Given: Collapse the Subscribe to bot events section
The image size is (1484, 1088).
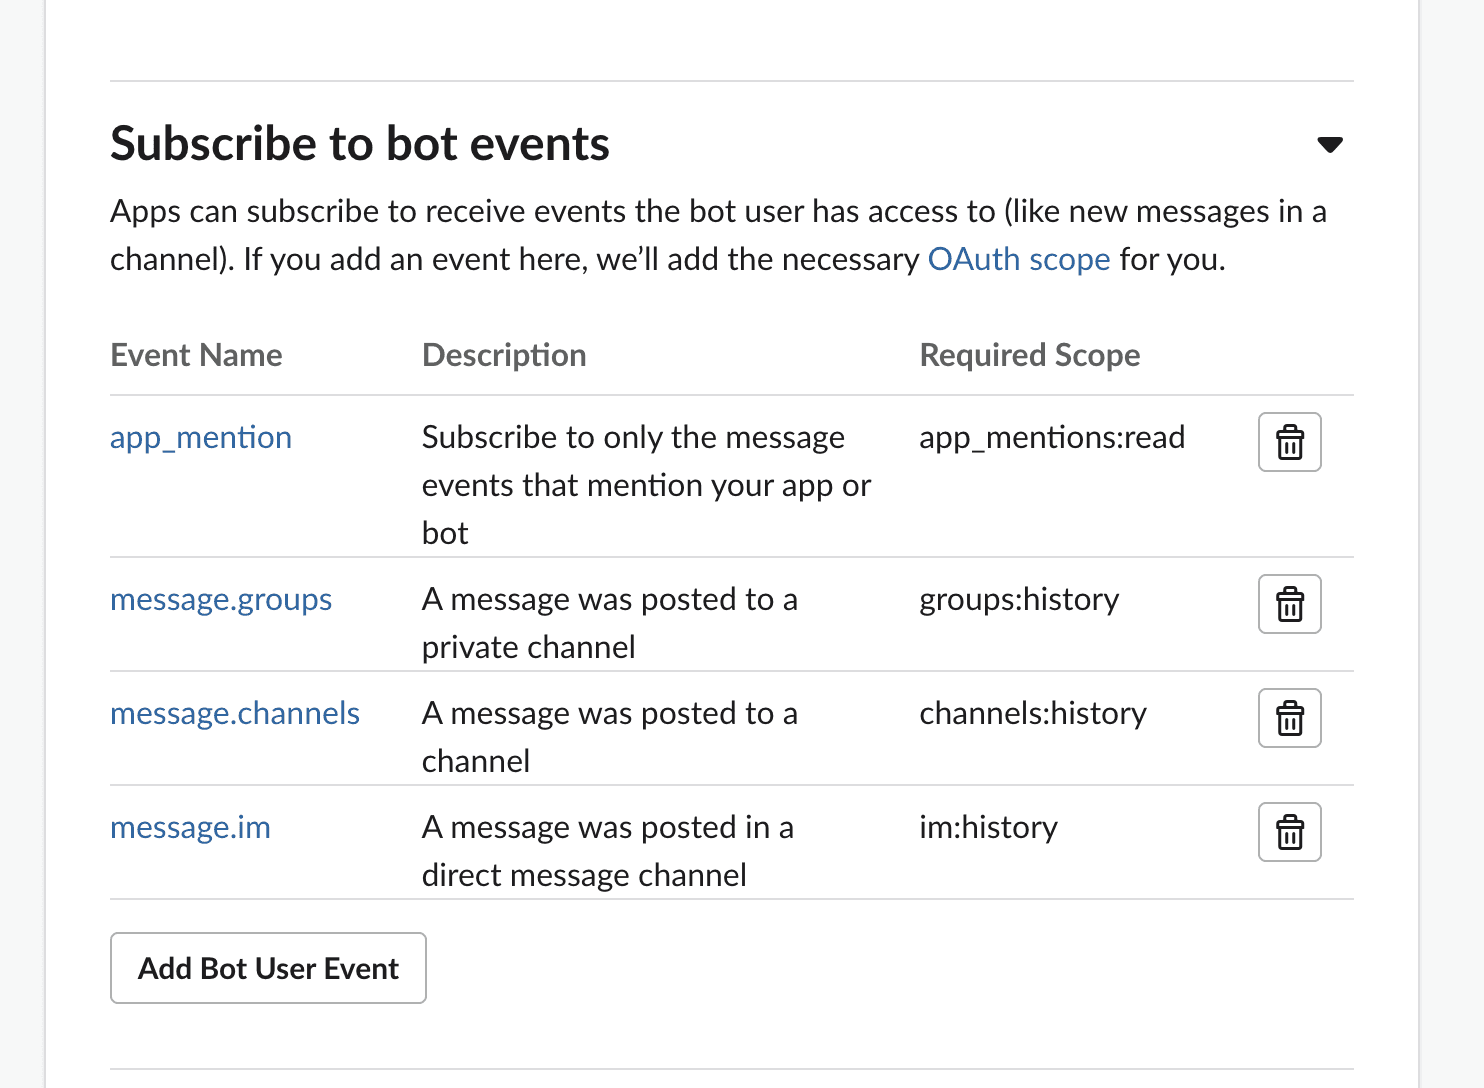Looking at the screenshot, I should (x=1329, y=145).
